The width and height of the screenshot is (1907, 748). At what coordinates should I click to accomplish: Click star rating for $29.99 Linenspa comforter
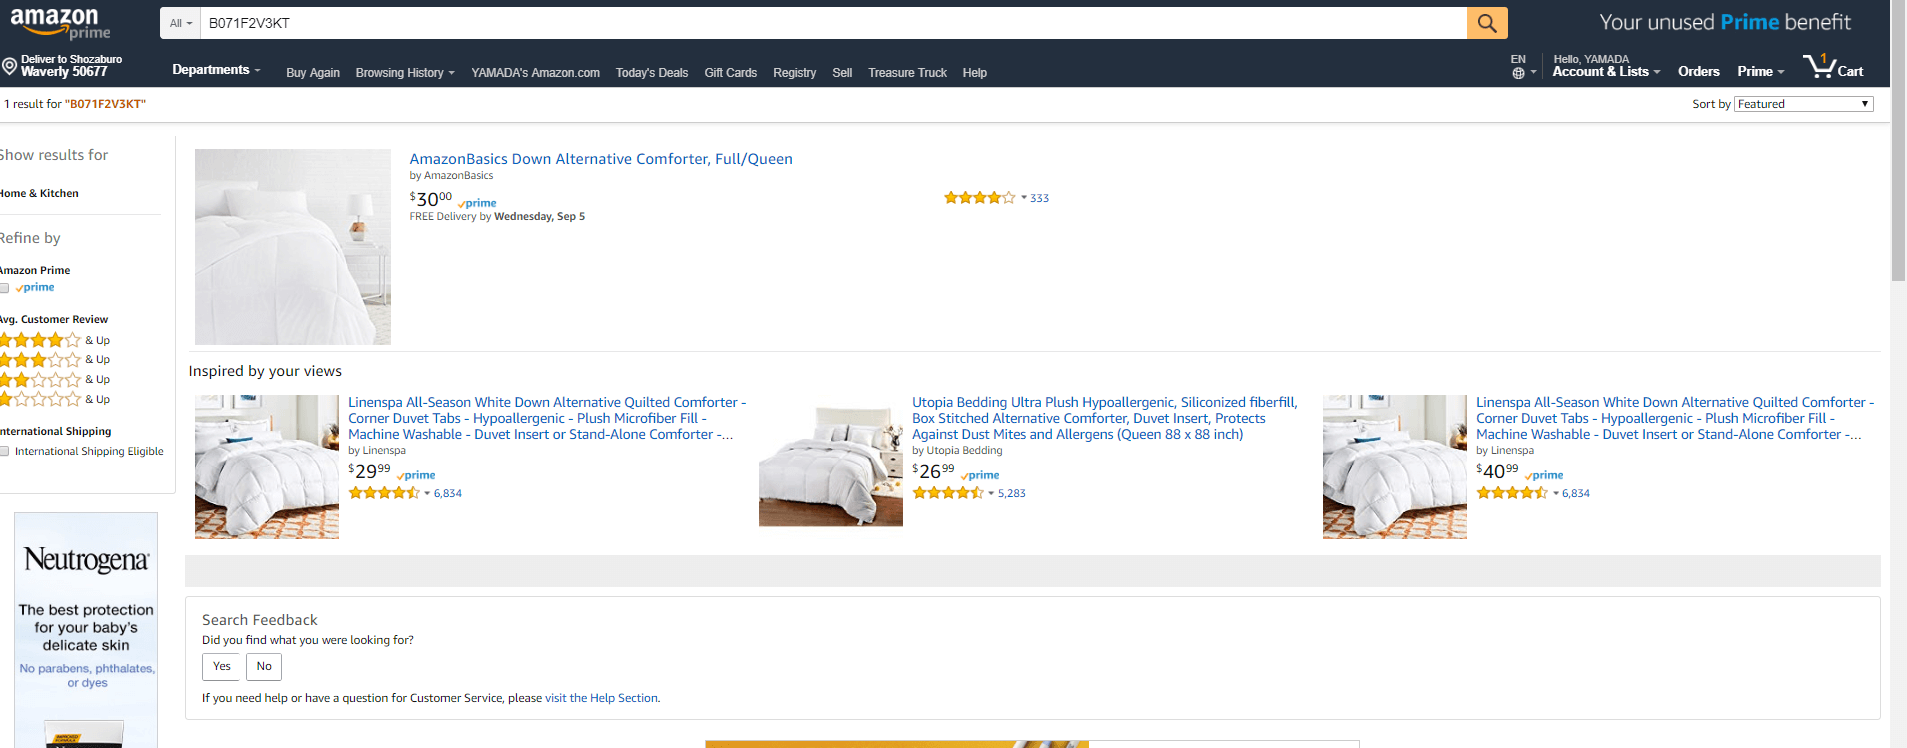(383, 493)
